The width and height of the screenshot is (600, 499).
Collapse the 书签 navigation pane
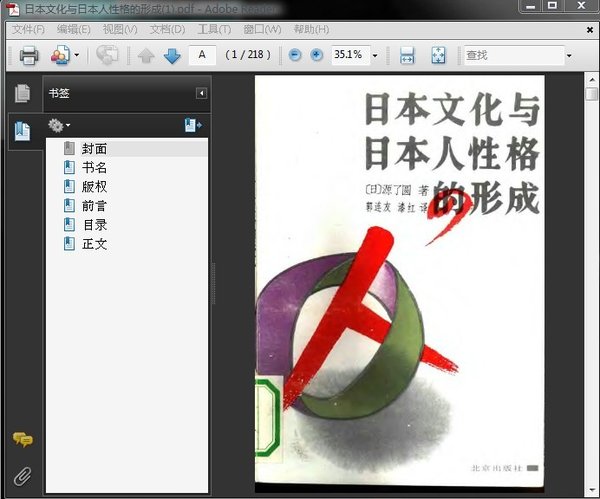pos(201,93)
